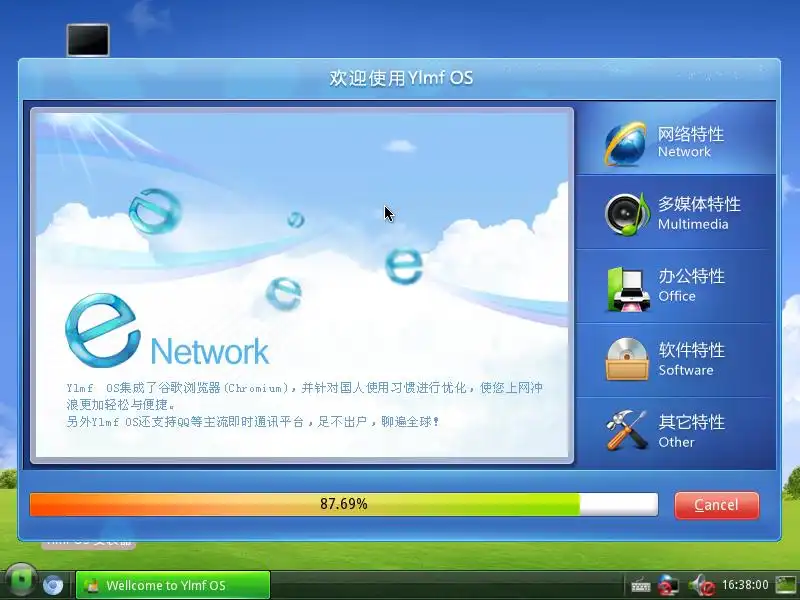800x600 pixels.
Task: Click the Network globe icon
Action: click(626, 144)
